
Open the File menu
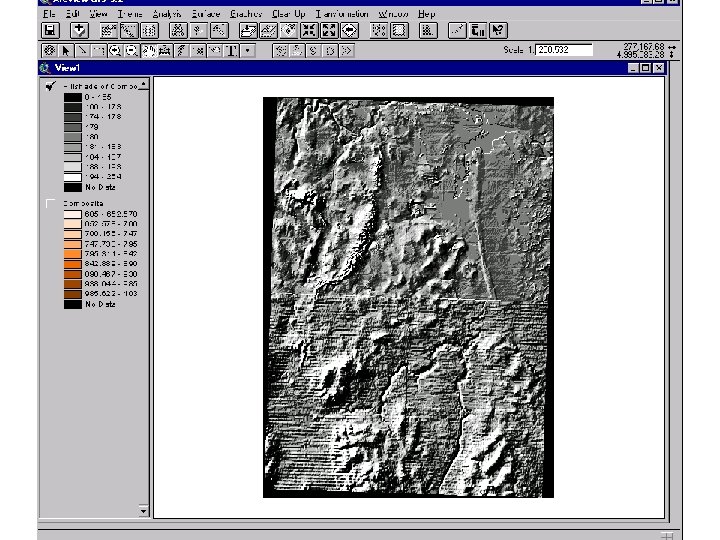pyautogui.click(x=49, y=14)
